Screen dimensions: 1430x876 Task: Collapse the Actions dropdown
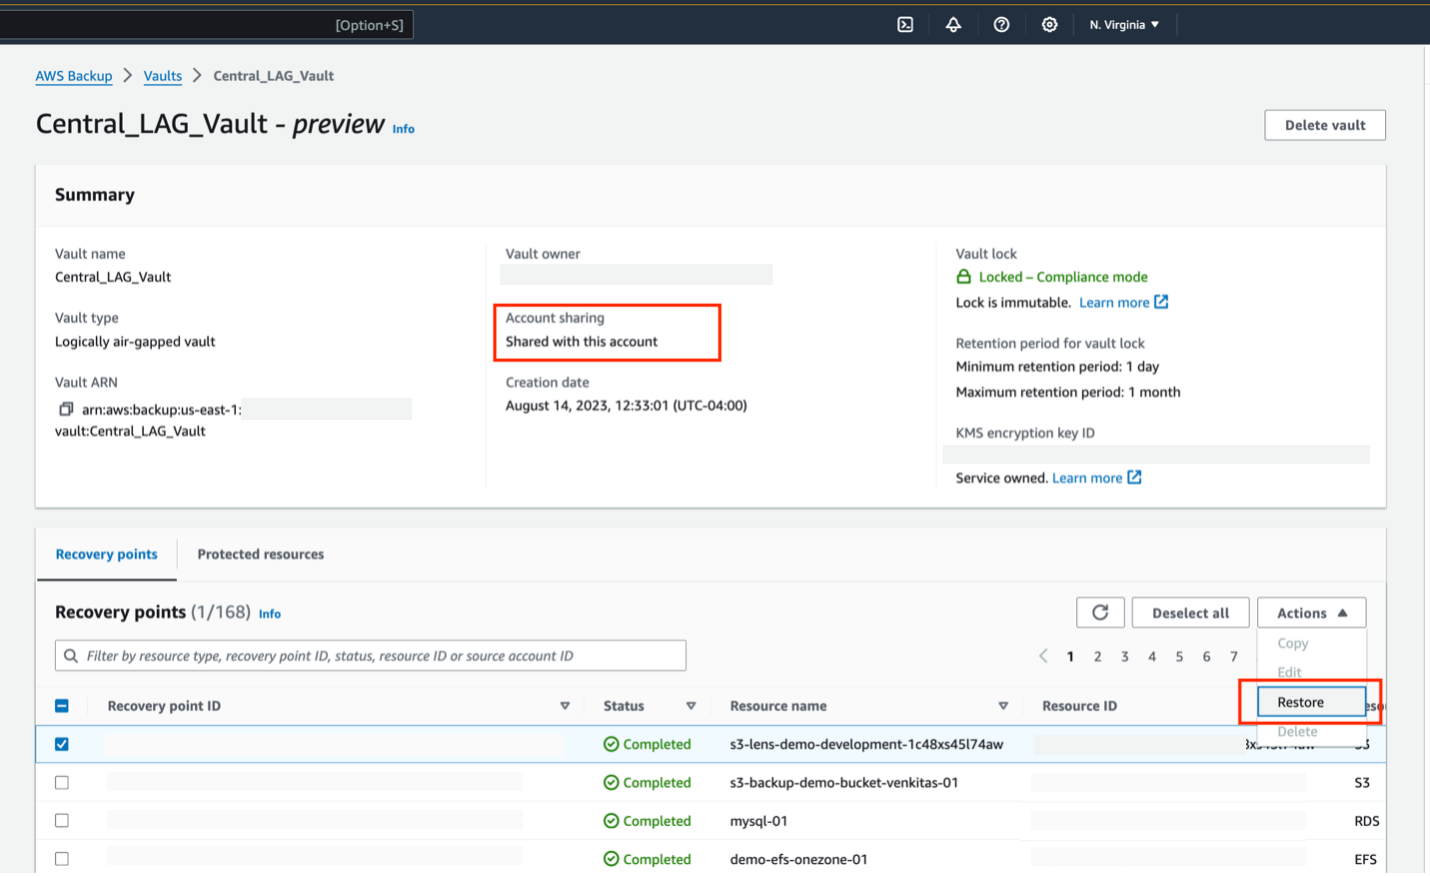pos(1312,613)
